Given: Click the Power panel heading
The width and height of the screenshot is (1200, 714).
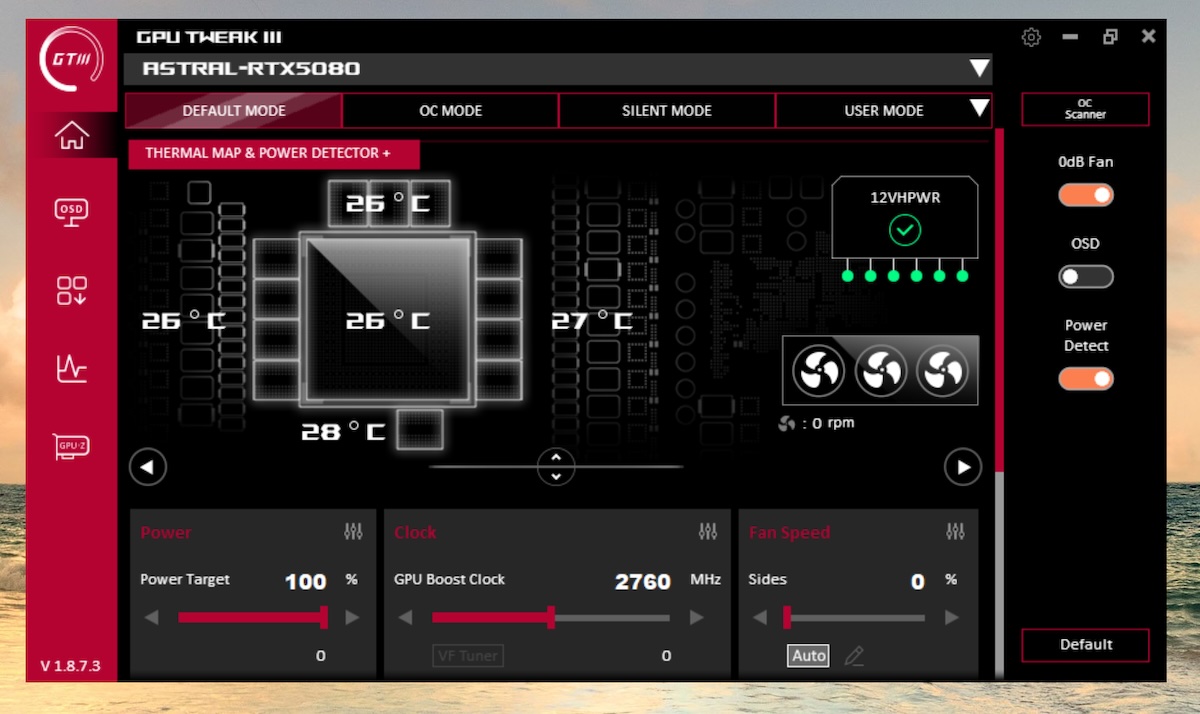Looking at the screenshot, I should pyautogui.click(x=165, y=533).
